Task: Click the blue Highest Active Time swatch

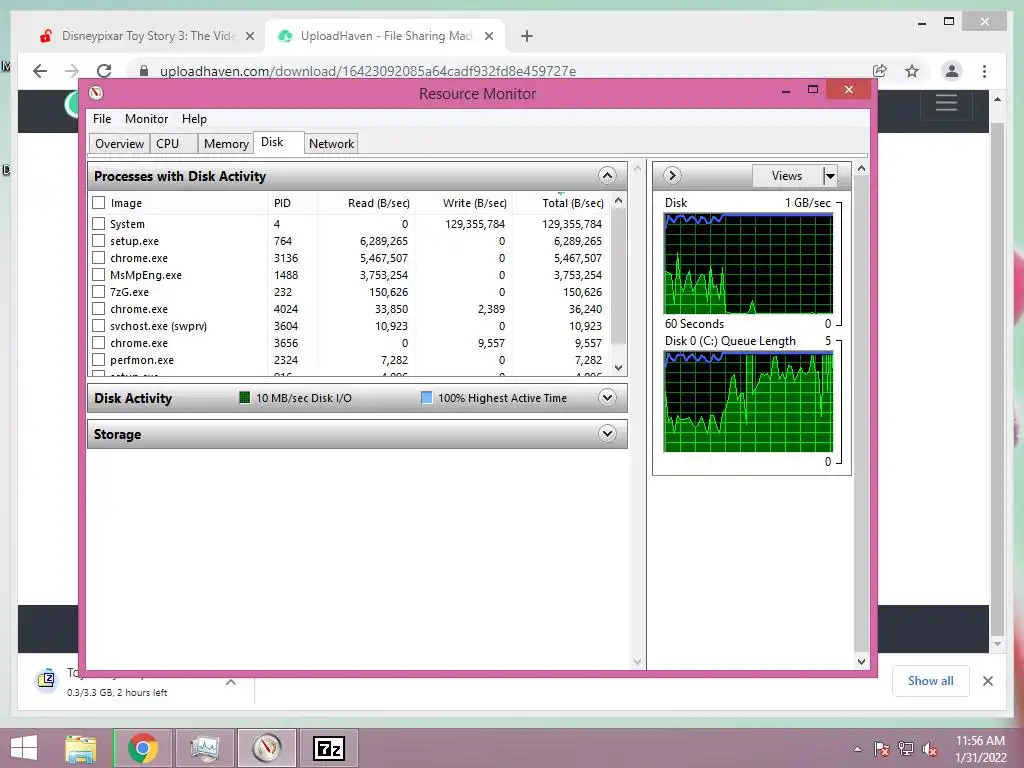Action: tap(426, 398)
